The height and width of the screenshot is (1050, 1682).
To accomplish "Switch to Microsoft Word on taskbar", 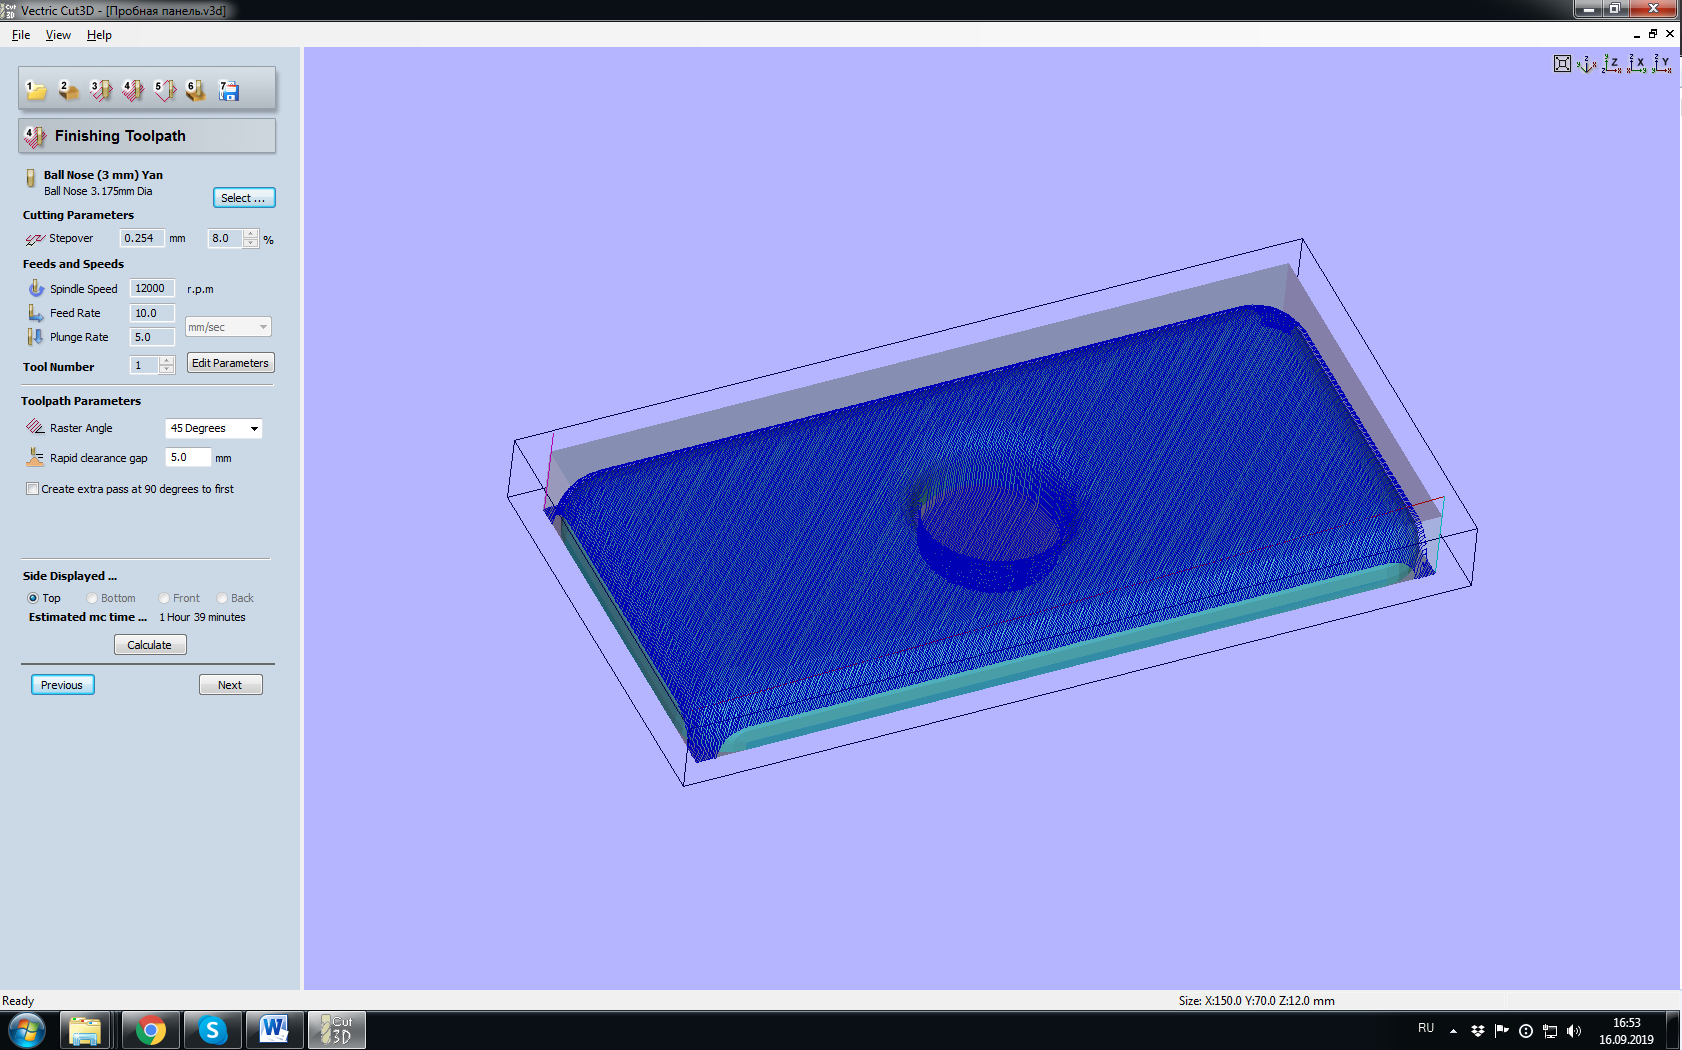I will [x=273, y=1030].
